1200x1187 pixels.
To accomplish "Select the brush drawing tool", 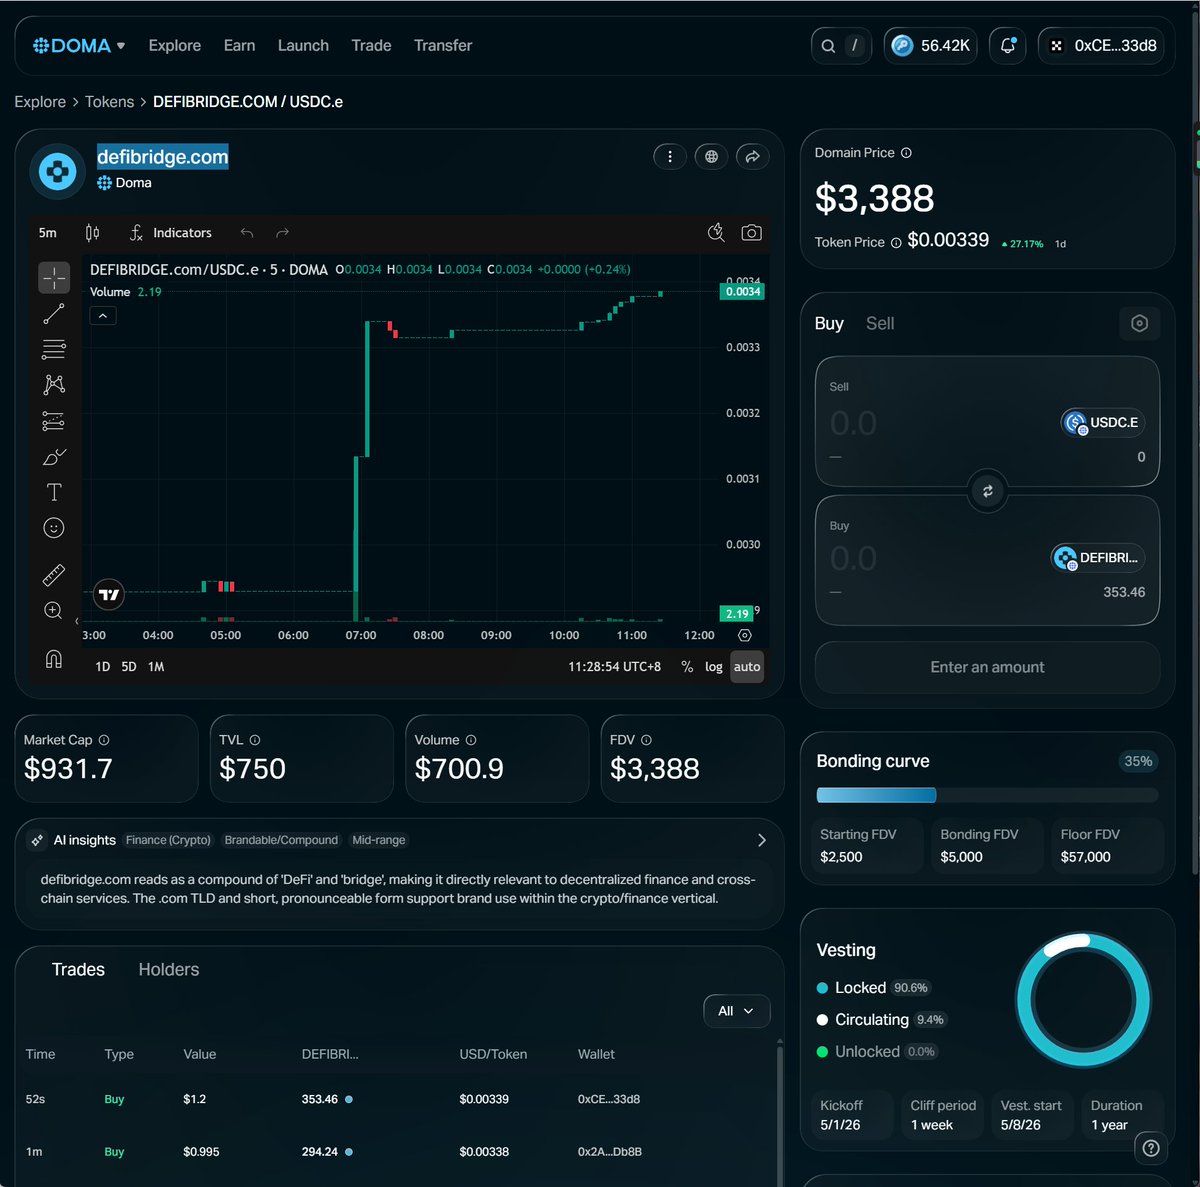I will pos(54,457).
